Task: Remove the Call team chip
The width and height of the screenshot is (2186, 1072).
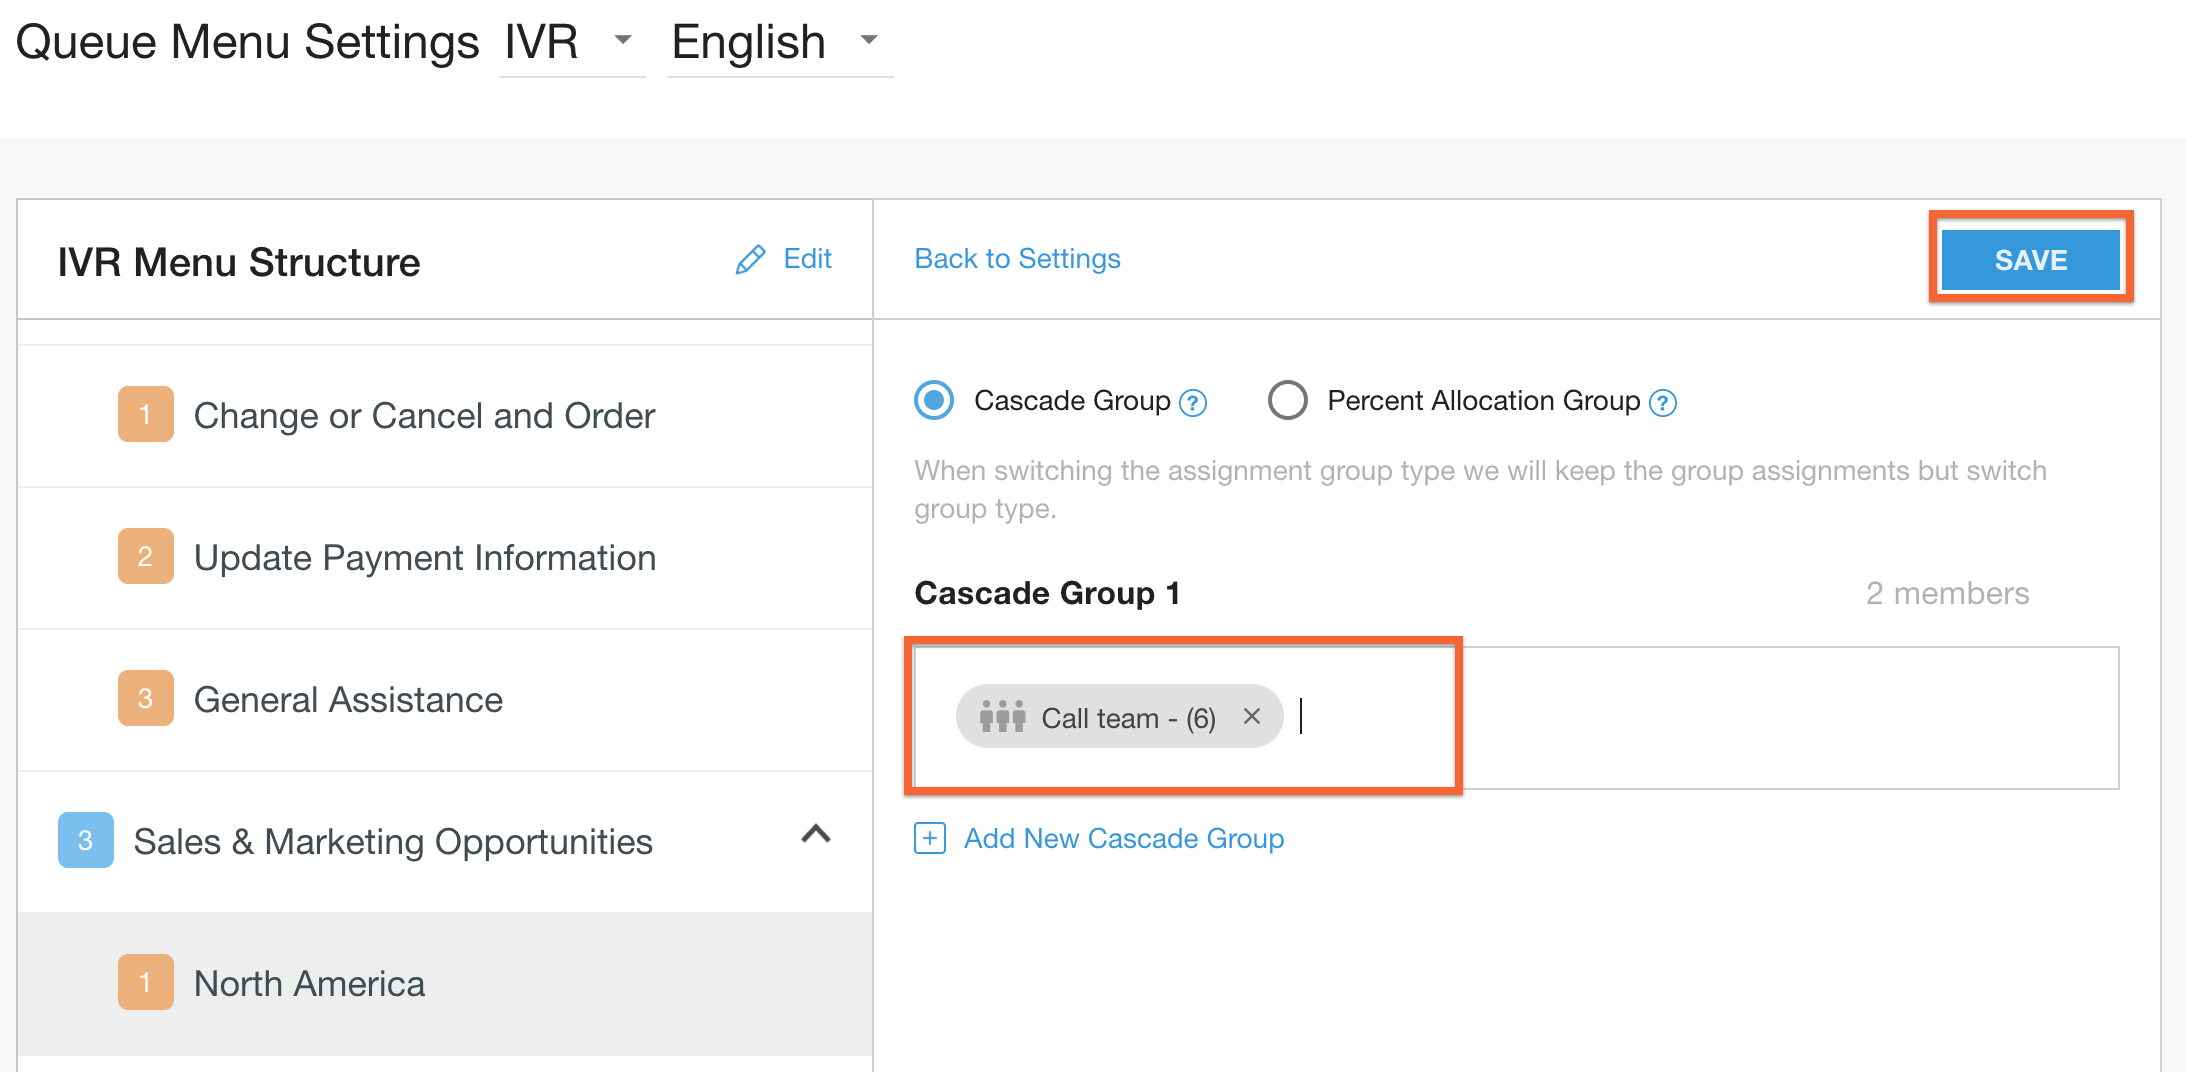Action: click(1251, 716)
